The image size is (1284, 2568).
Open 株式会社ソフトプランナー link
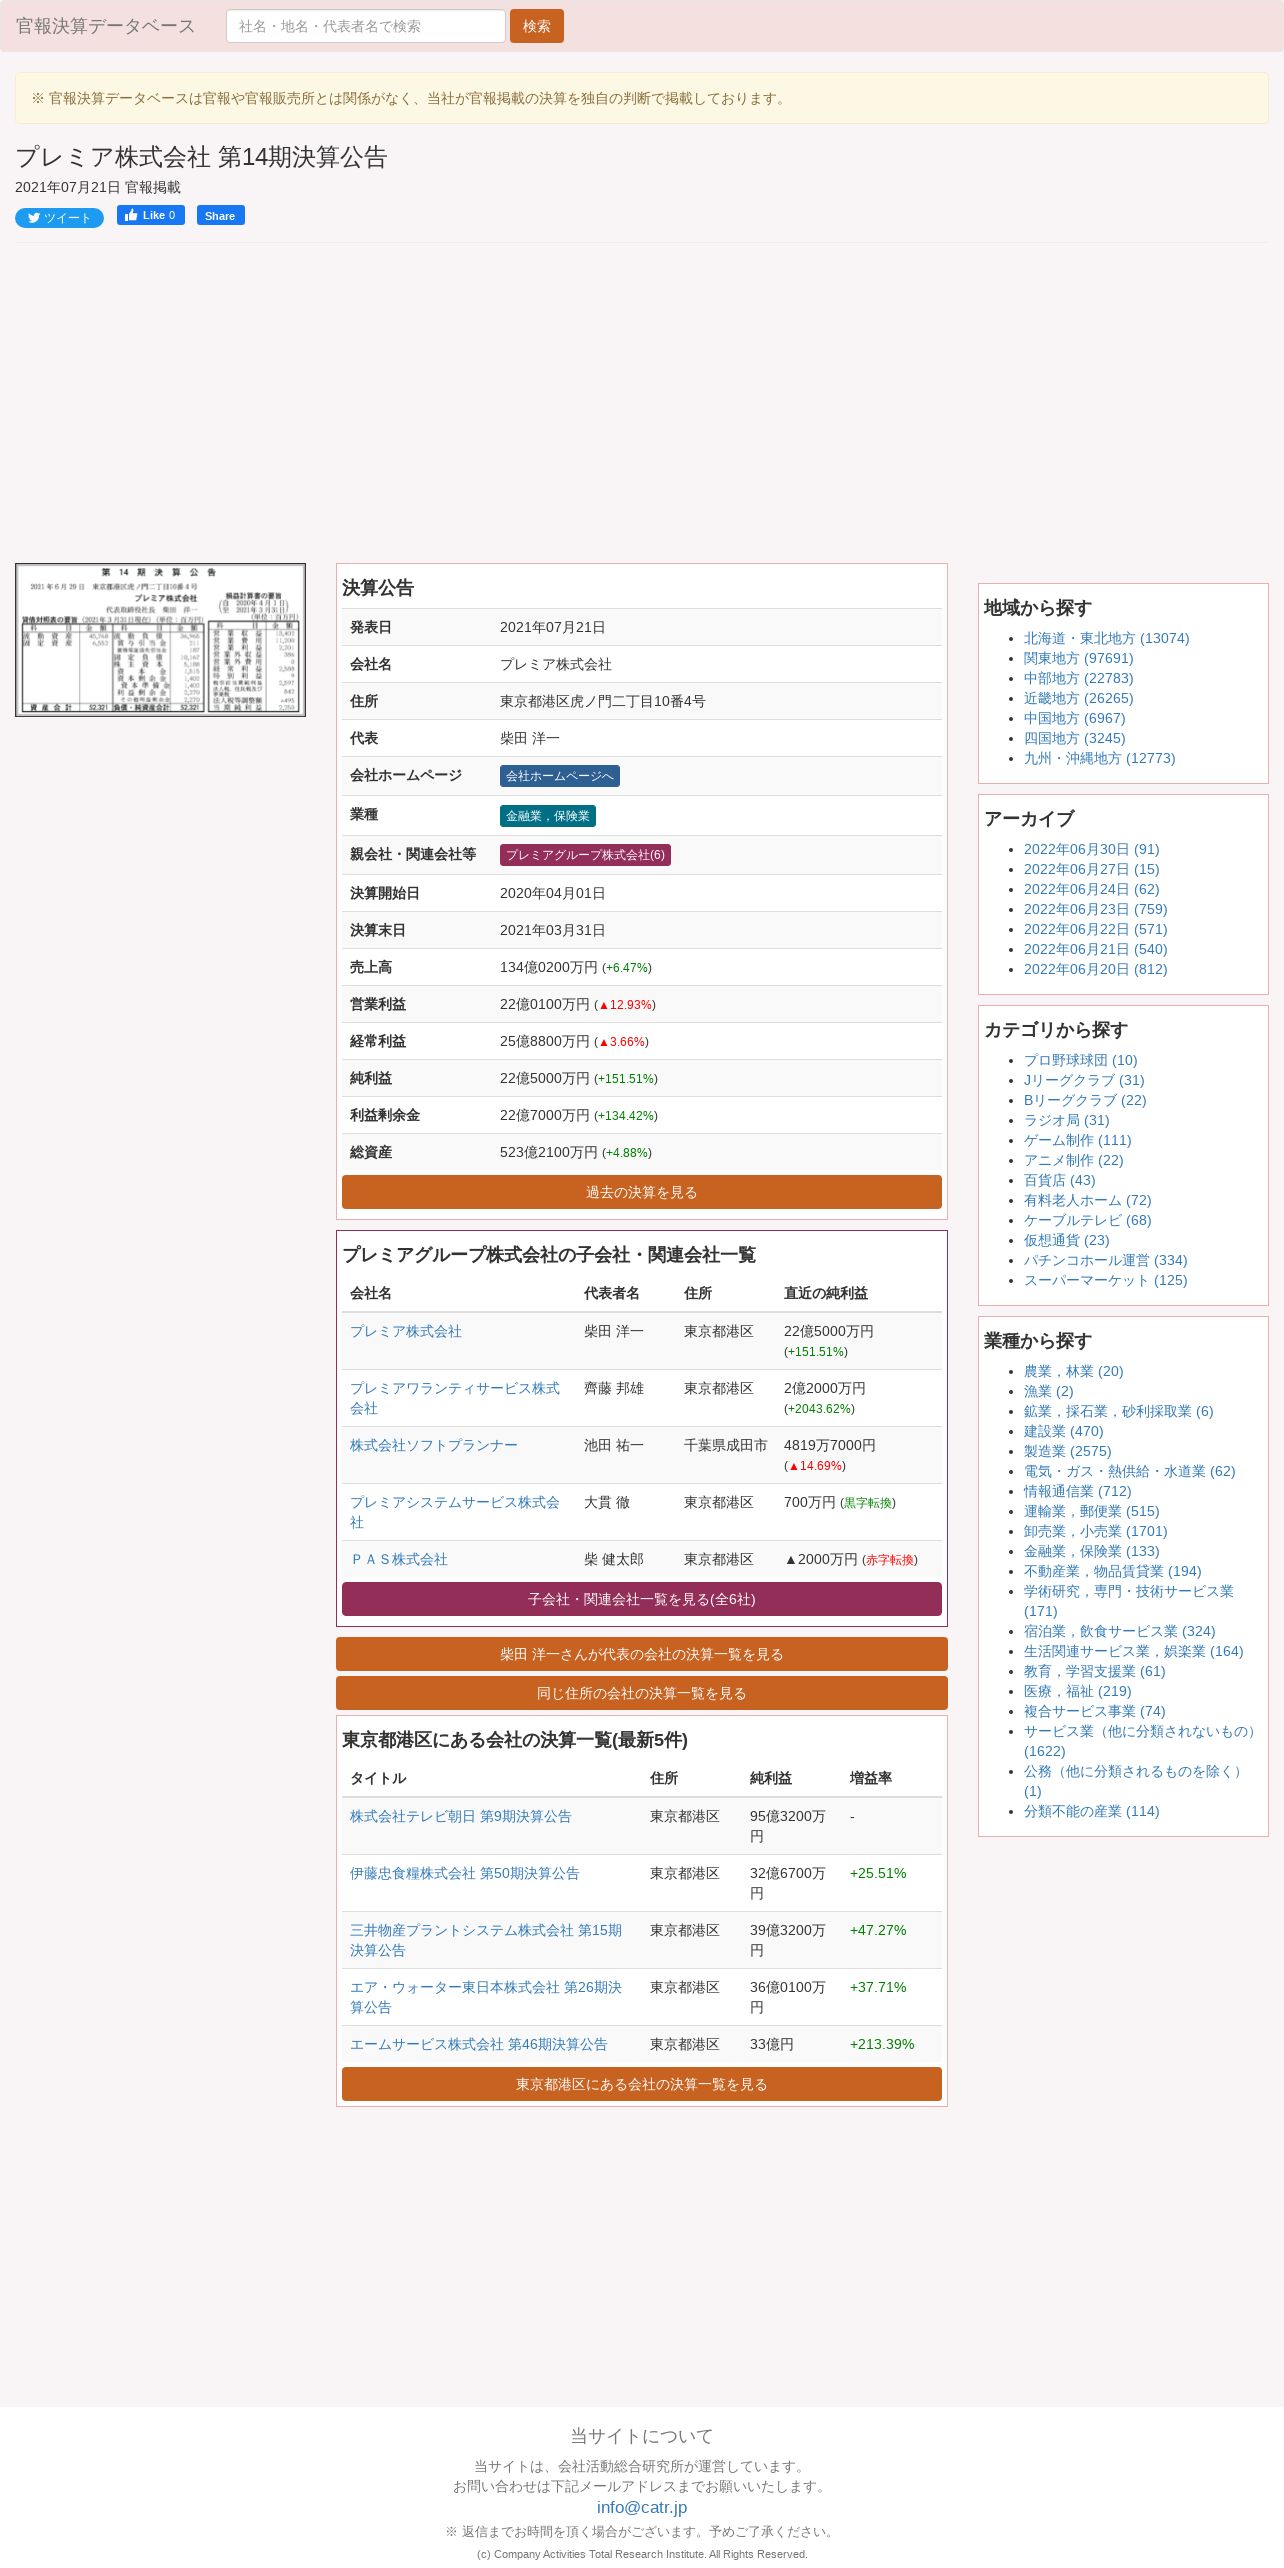point(434,1445)
